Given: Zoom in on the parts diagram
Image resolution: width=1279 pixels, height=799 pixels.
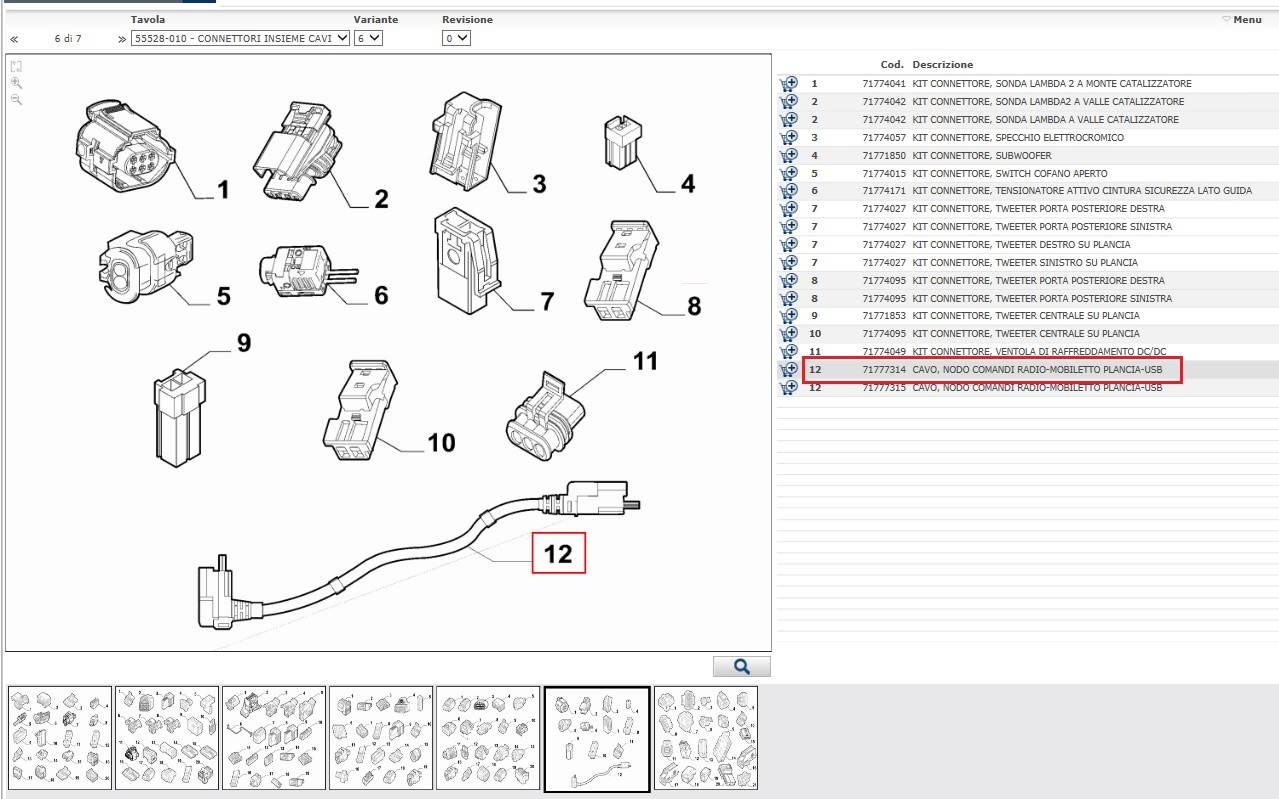Looking at the screenshot, I should [x=16, y=83].
